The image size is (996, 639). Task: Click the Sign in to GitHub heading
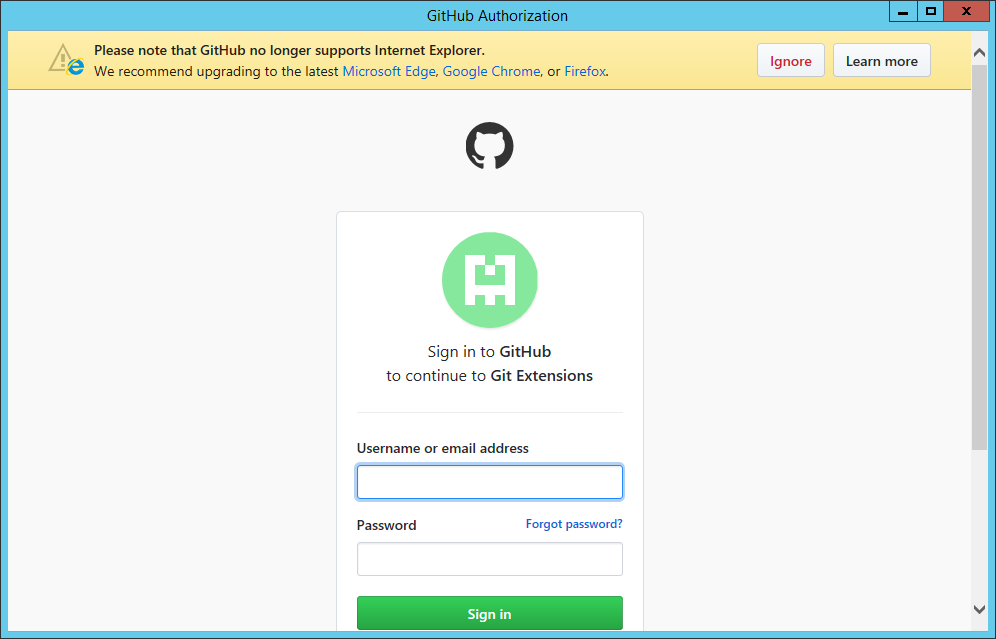click(489, 351)
